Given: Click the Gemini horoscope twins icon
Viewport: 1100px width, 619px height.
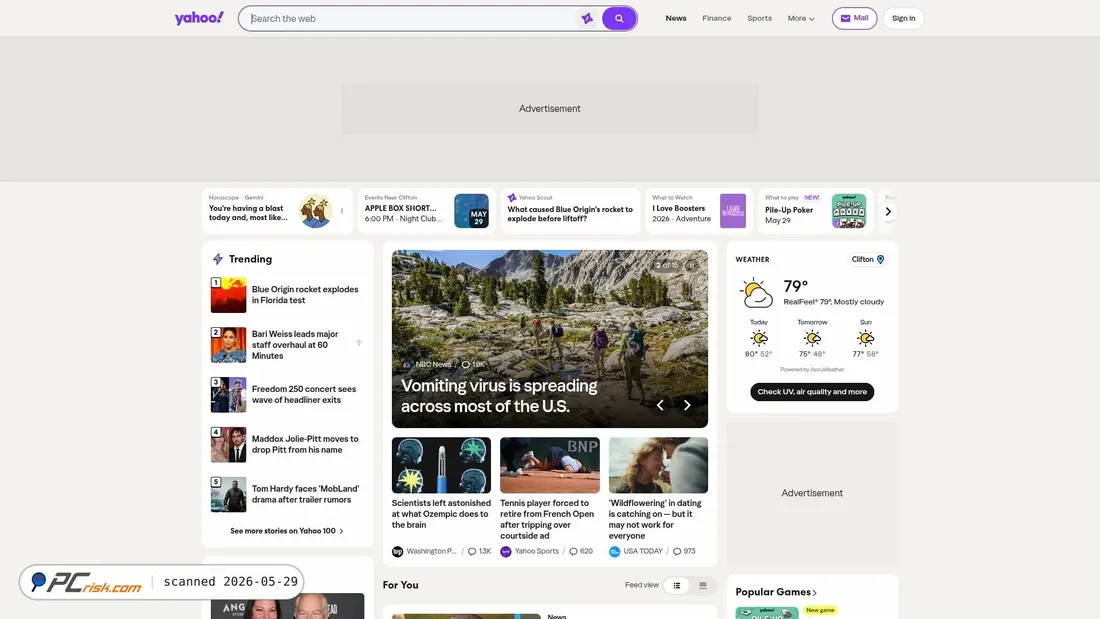Looking at the screenshot, I should [315, 211].
